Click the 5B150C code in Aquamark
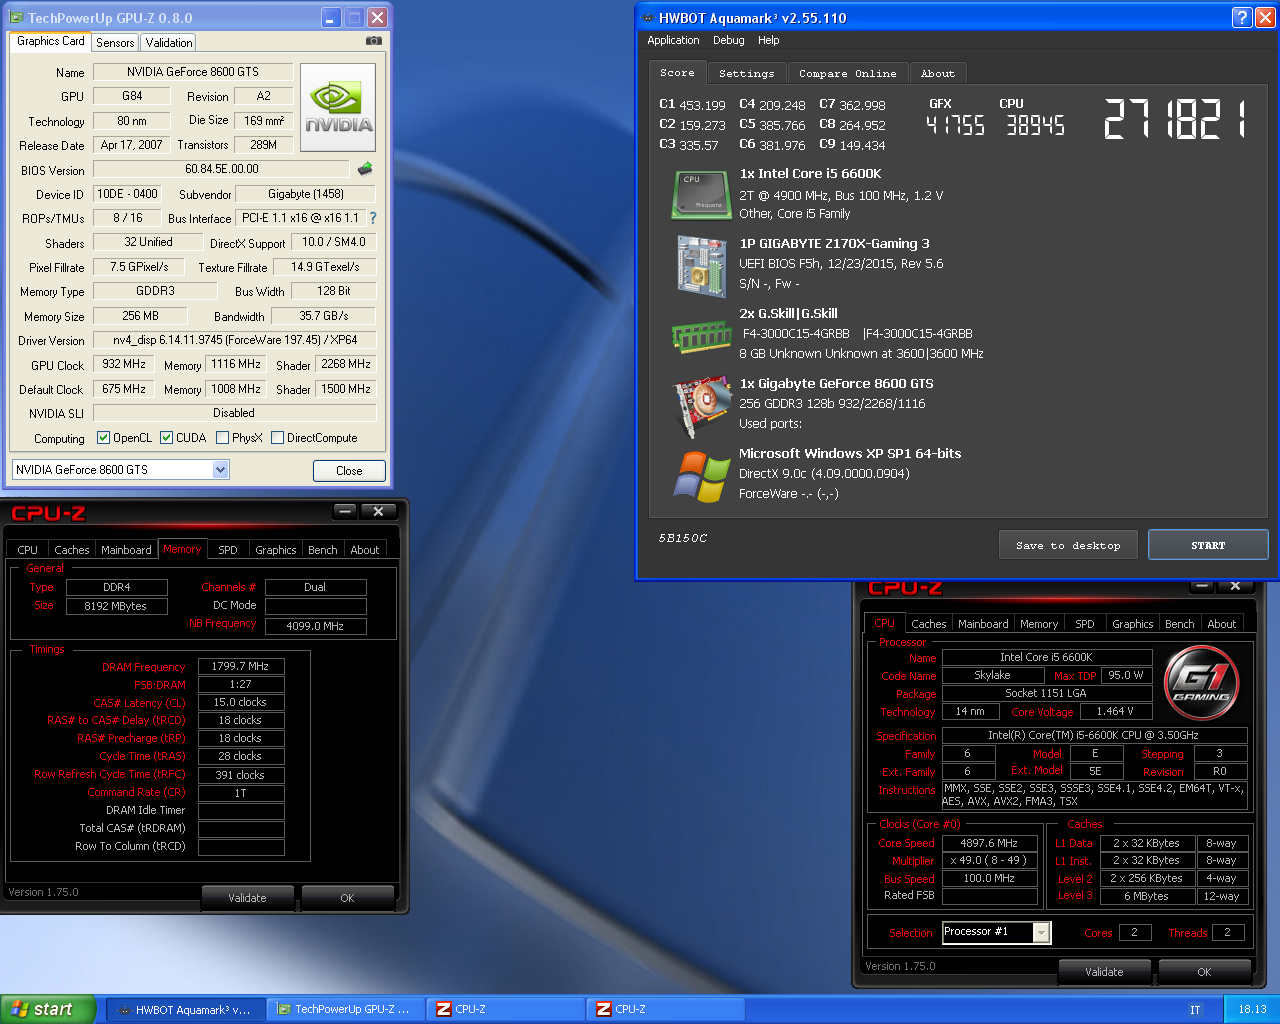This screenshot has height=1024, width=1280. tap(683, 538)
